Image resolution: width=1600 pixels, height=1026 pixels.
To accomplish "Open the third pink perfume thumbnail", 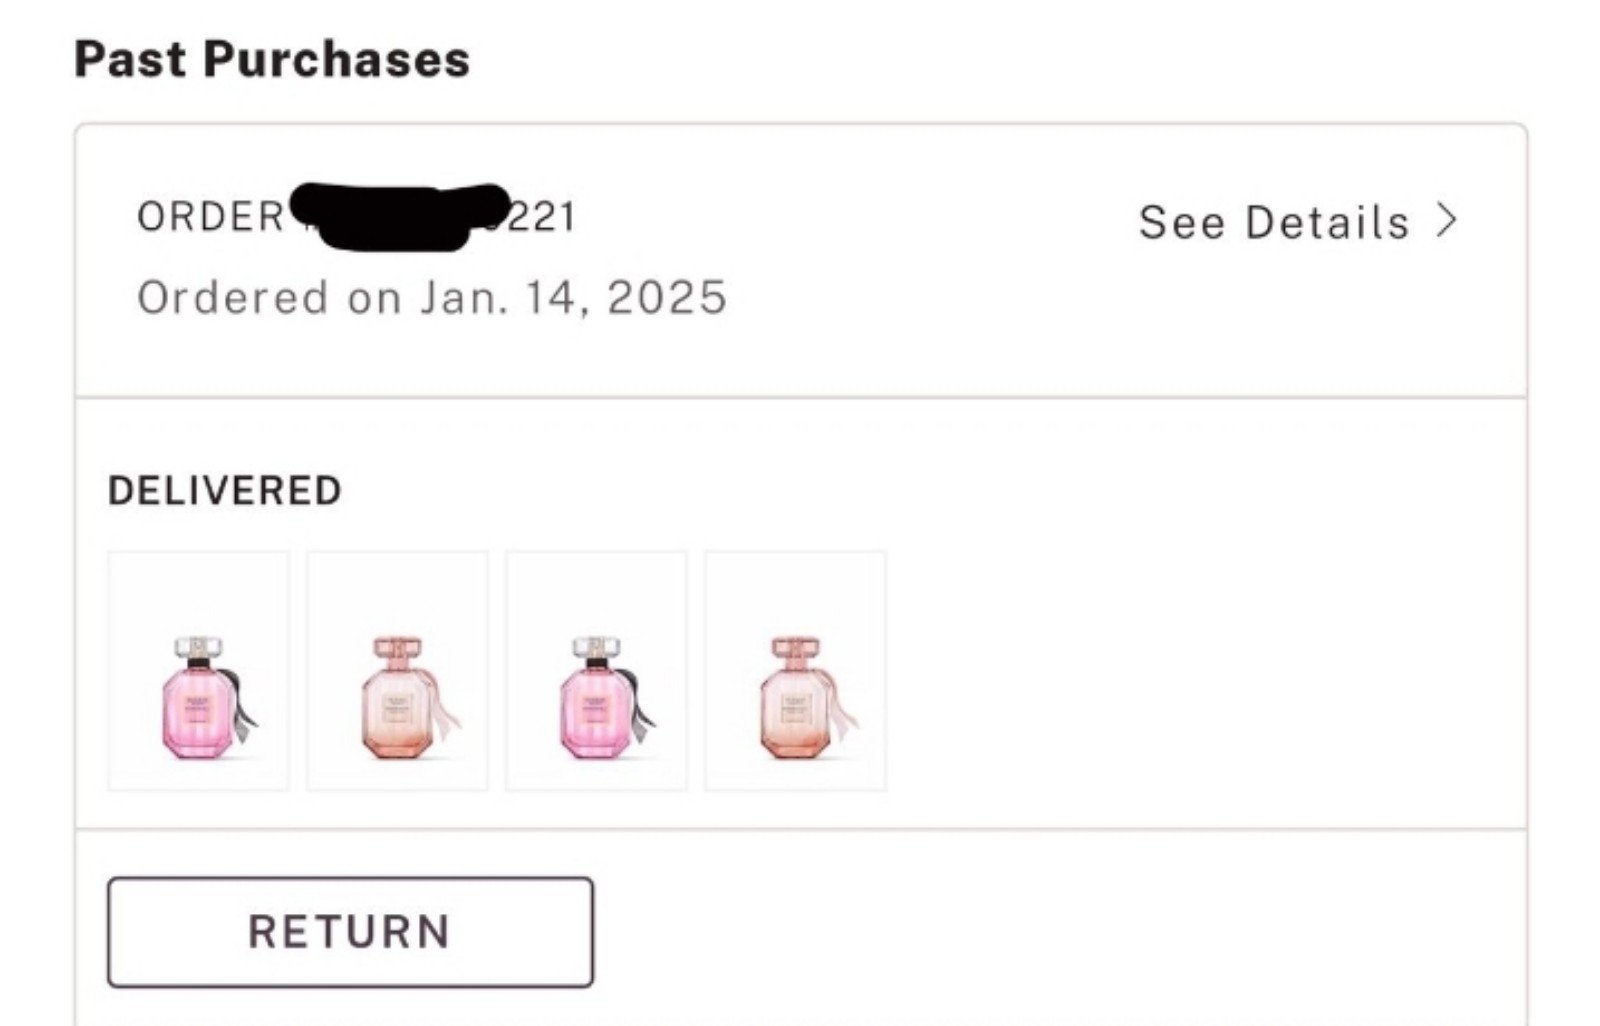I will [x=596, y=671].
